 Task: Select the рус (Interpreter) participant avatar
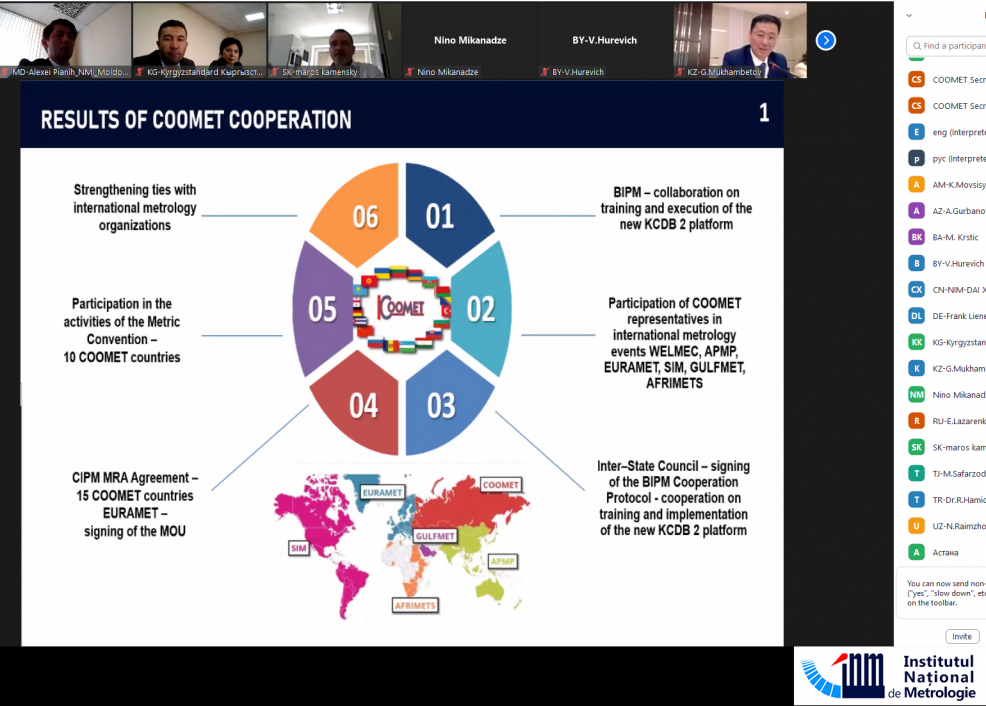[x=916, y=158]
